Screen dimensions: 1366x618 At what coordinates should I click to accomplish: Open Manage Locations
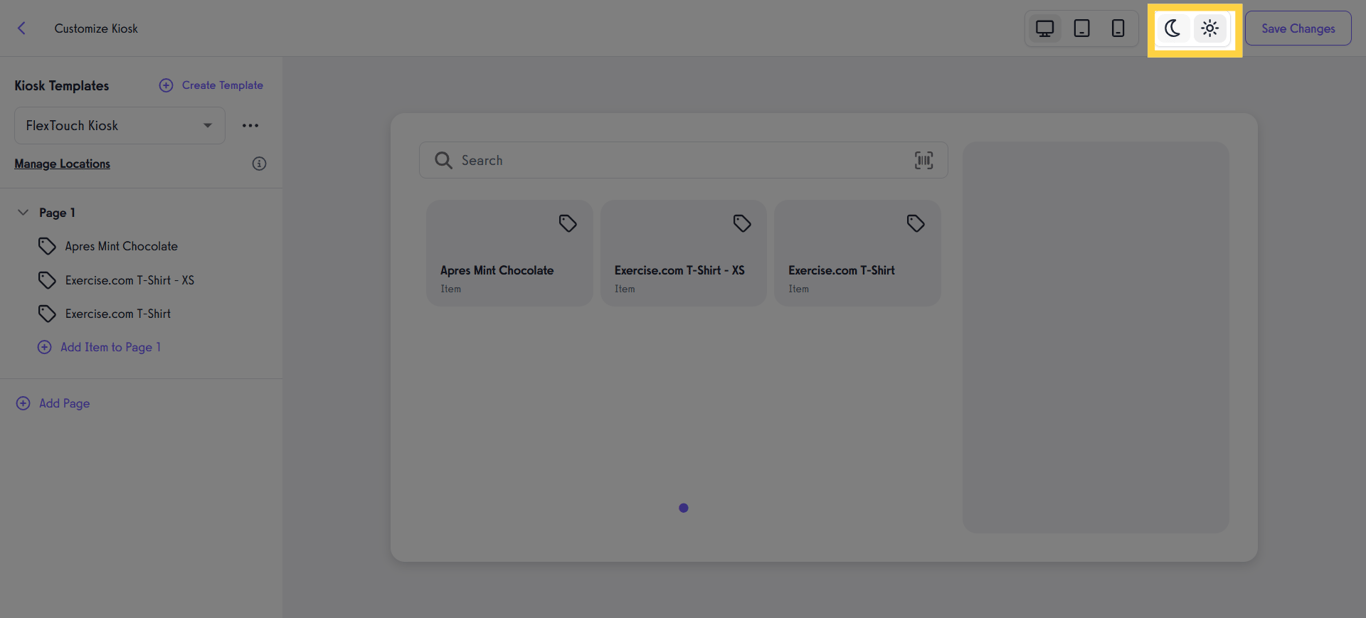[x=62, y=163]
